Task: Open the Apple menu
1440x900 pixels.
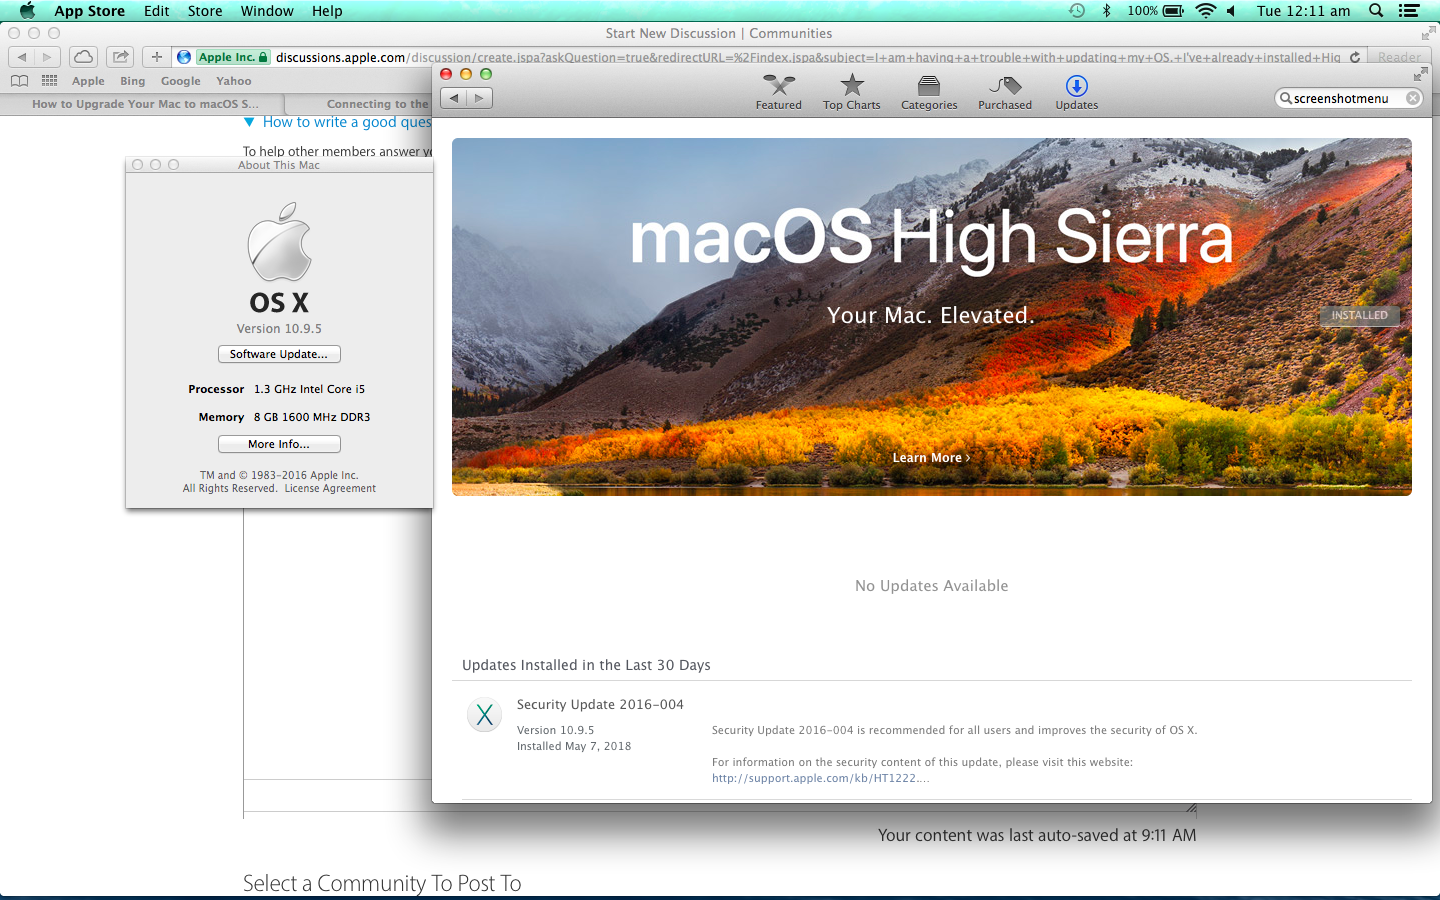Action: [x=27, y=11]
